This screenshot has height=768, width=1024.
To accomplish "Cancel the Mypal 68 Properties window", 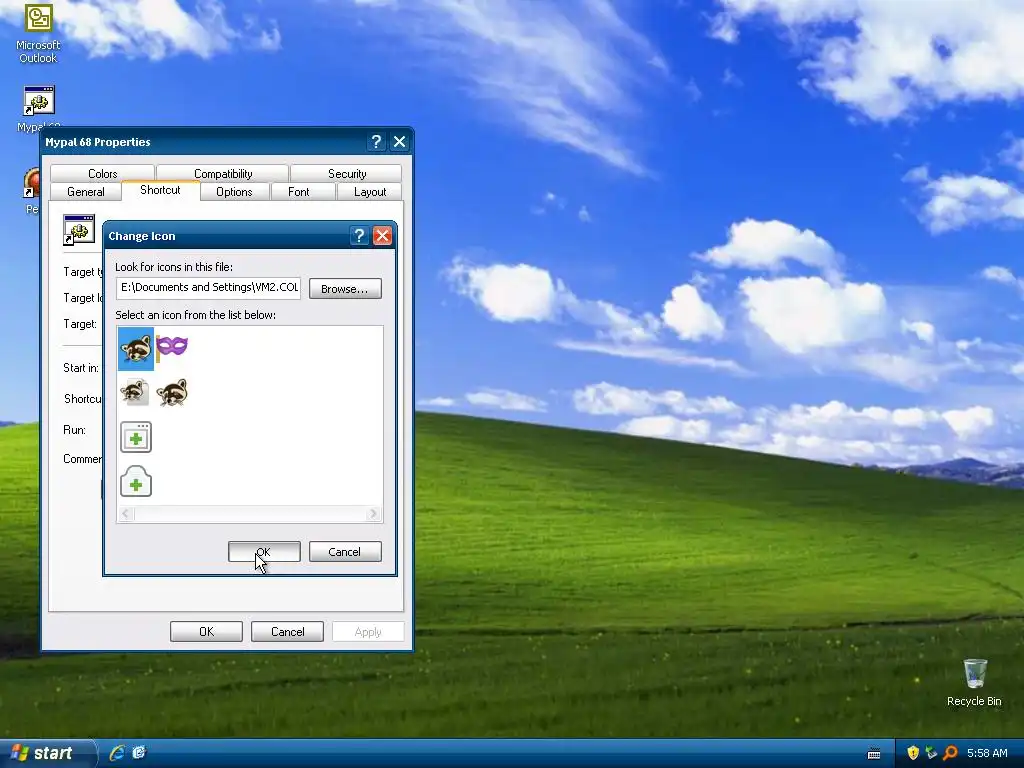I will pos(287,632).
